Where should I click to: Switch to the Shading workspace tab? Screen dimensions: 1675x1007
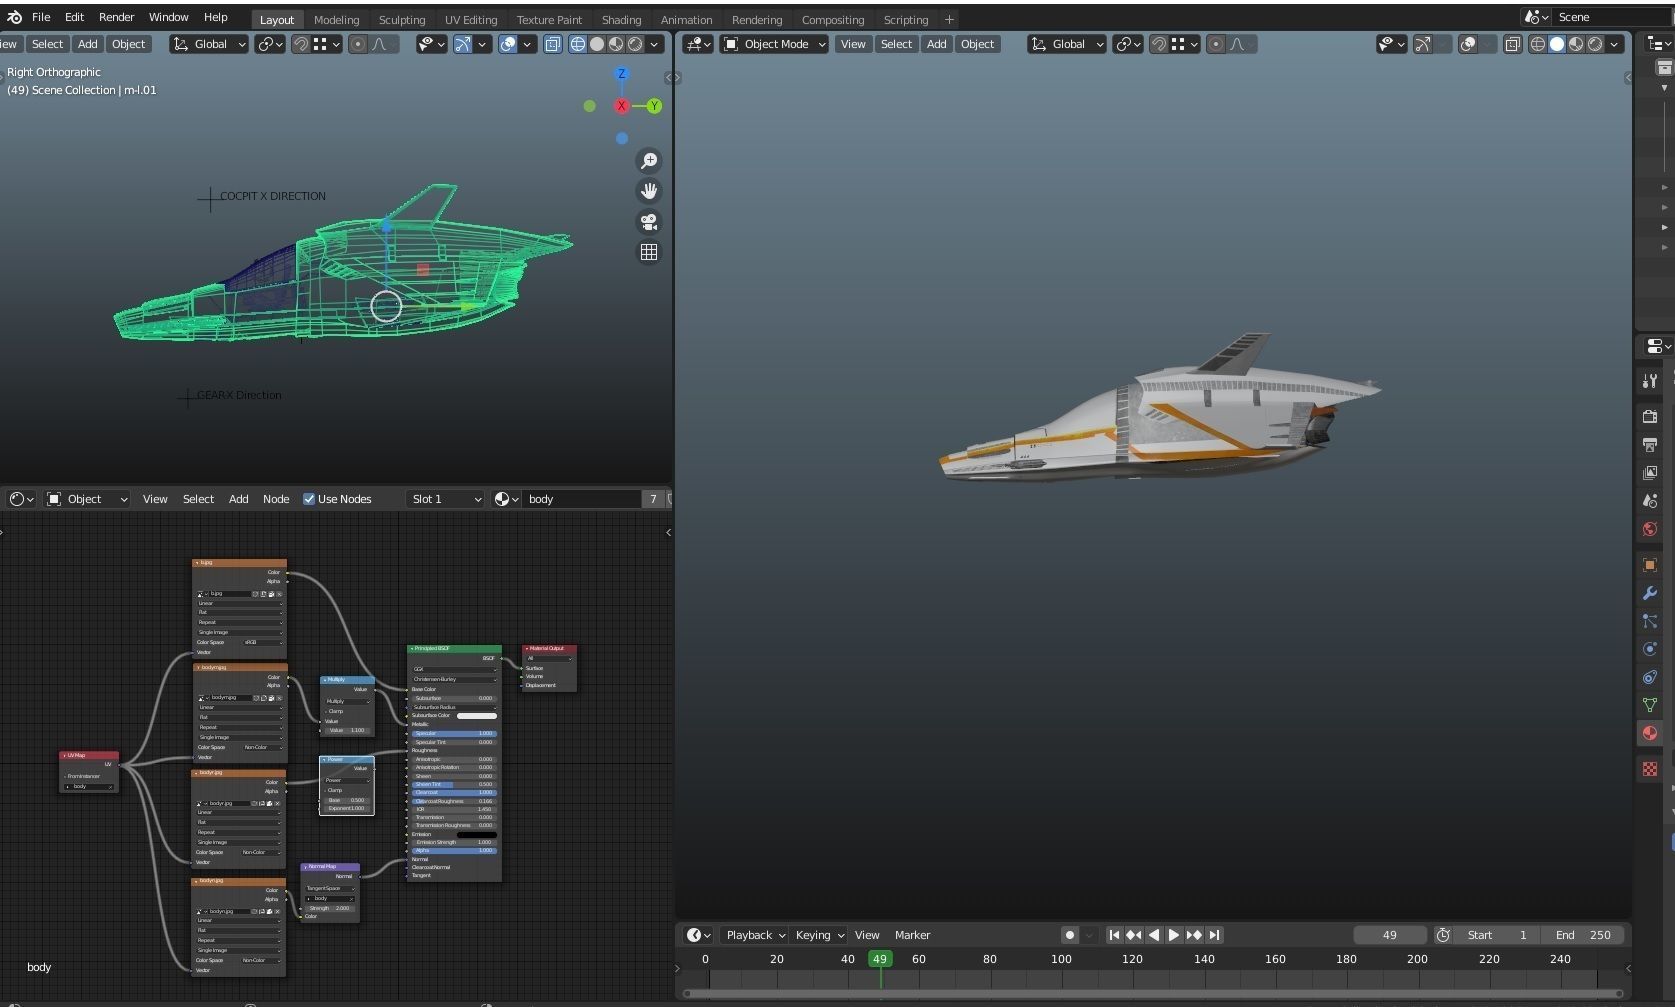621,19
